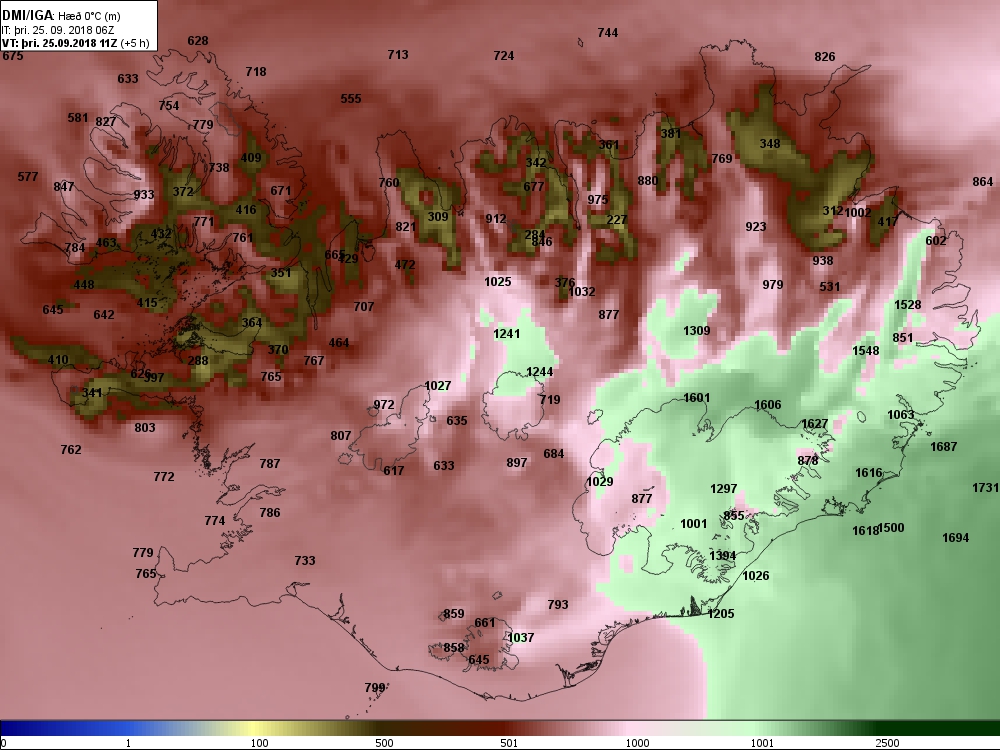Screen dimensions: 1000x750
Task: Click the map value 912
Action: [496, 219]
